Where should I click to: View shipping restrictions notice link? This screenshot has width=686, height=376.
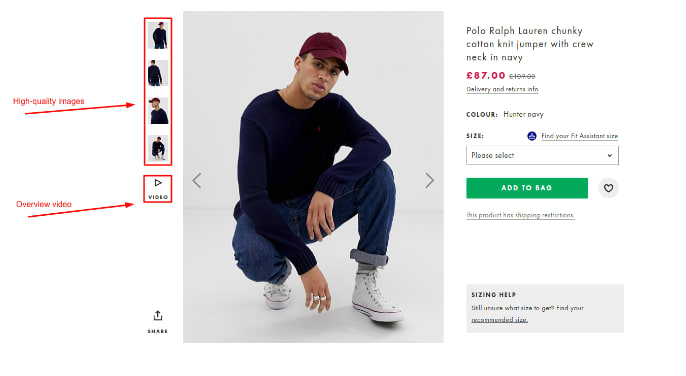click(520, 215)
